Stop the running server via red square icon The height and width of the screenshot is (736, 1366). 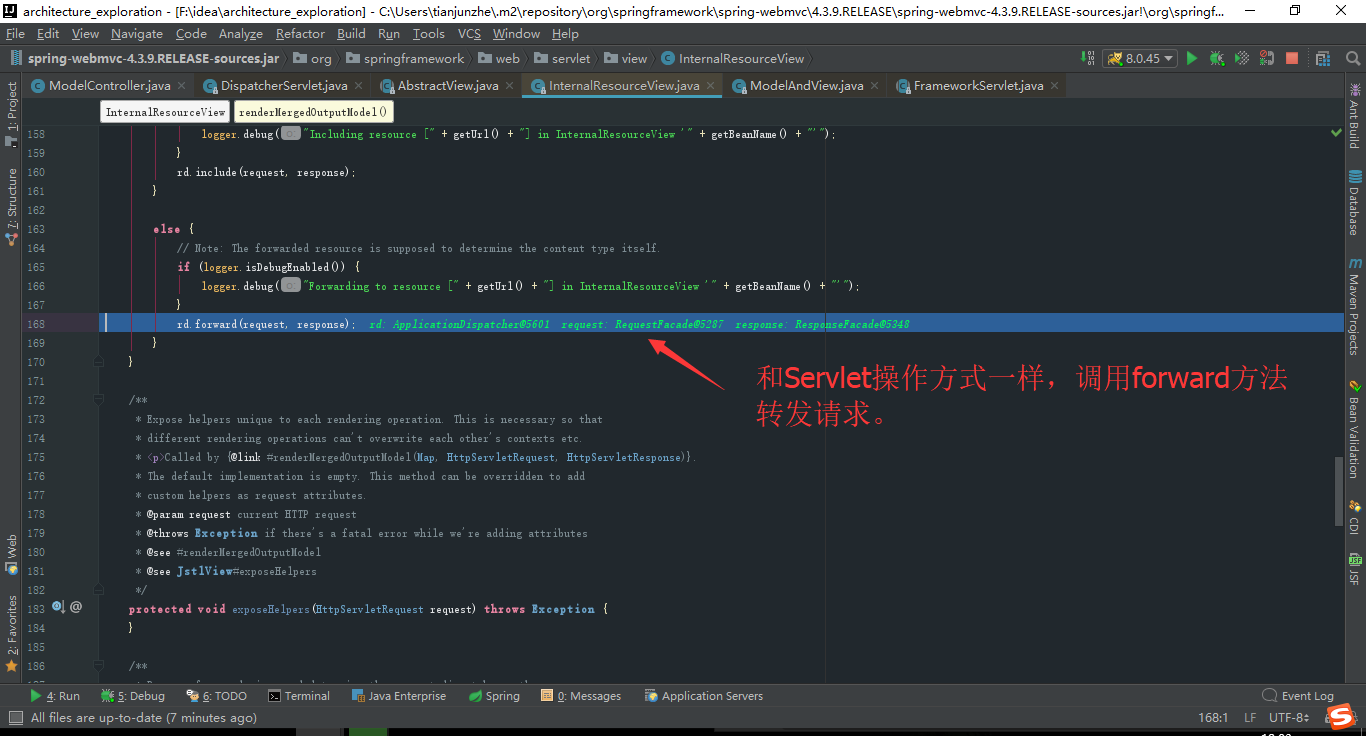(x=1293, y=59)
